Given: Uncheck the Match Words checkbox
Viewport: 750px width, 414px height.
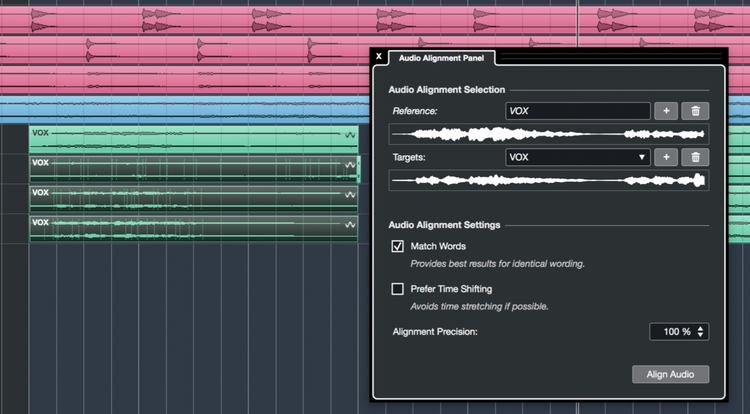Looking at the screenshot, I should (397, 246).
